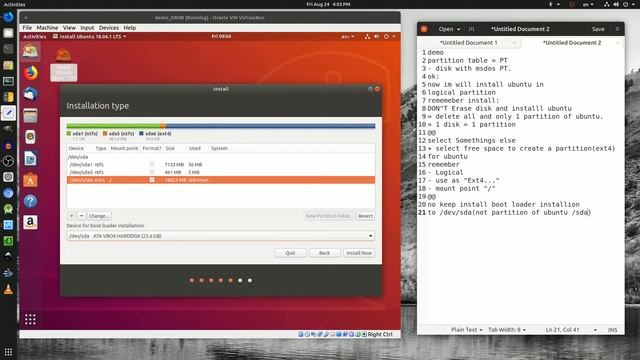Click host Activities button

(x=14, y=4)
